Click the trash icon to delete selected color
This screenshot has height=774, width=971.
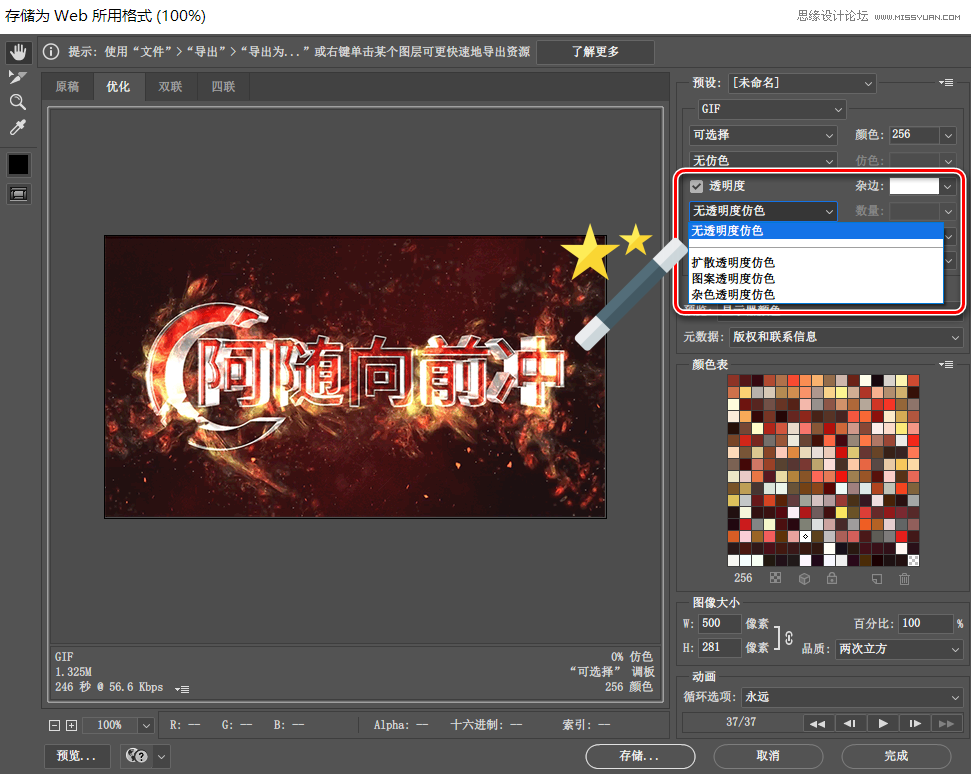pyautogui.click(x=904, y=578)
